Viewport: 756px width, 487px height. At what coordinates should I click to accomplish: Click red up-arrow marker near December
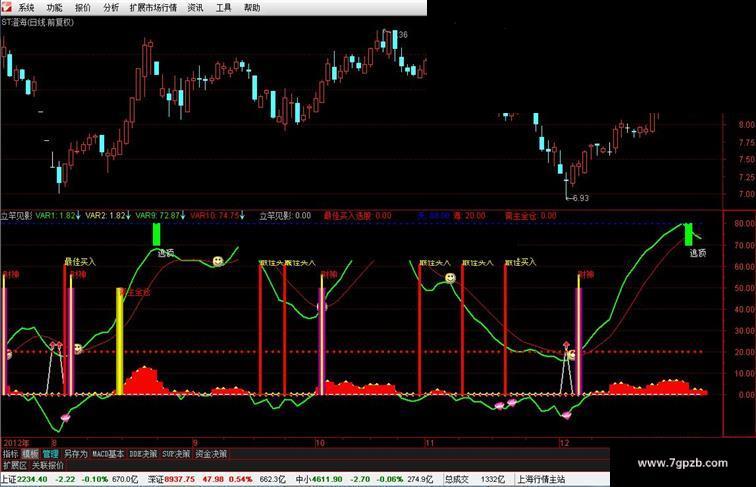click(567, 345)
